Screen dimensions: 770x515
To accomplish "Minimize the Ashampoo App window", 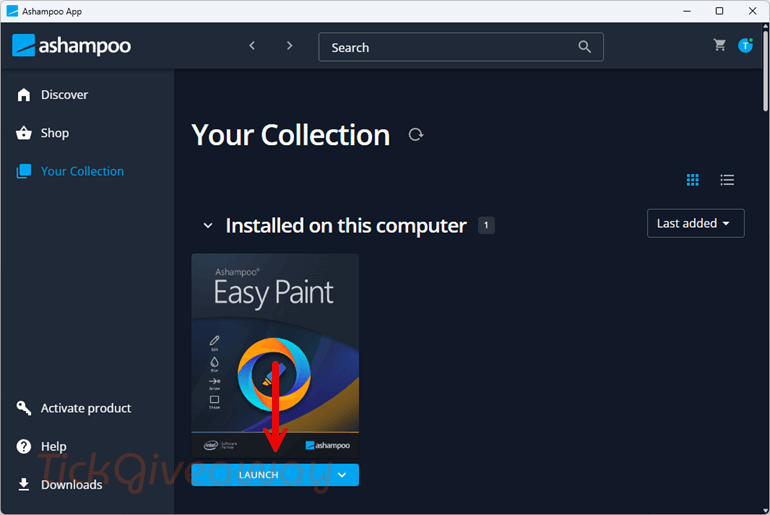I will point(687,11).
